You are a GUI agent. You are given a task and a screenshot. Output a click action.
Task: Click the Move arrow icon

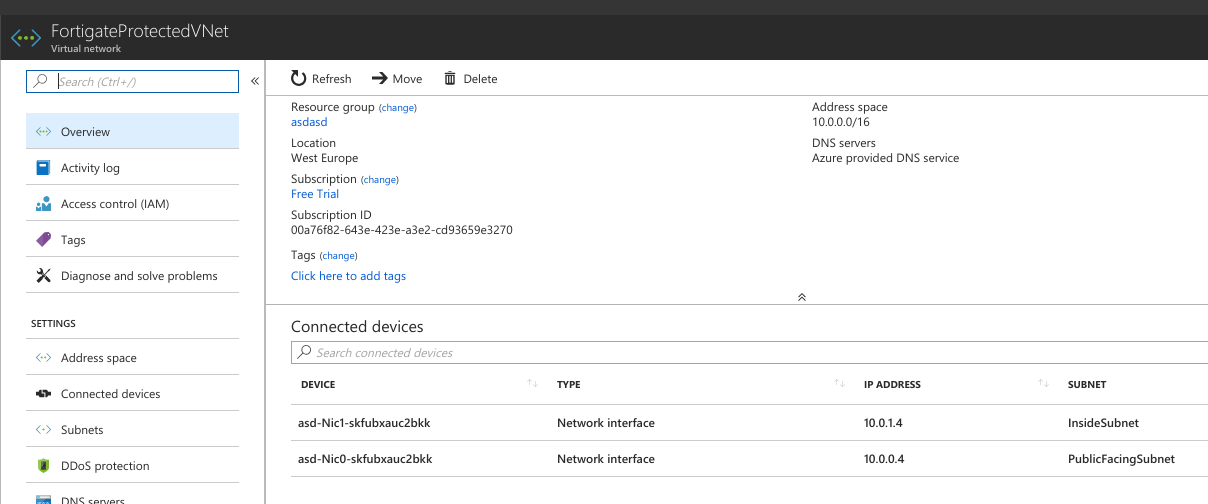[379, 78]
